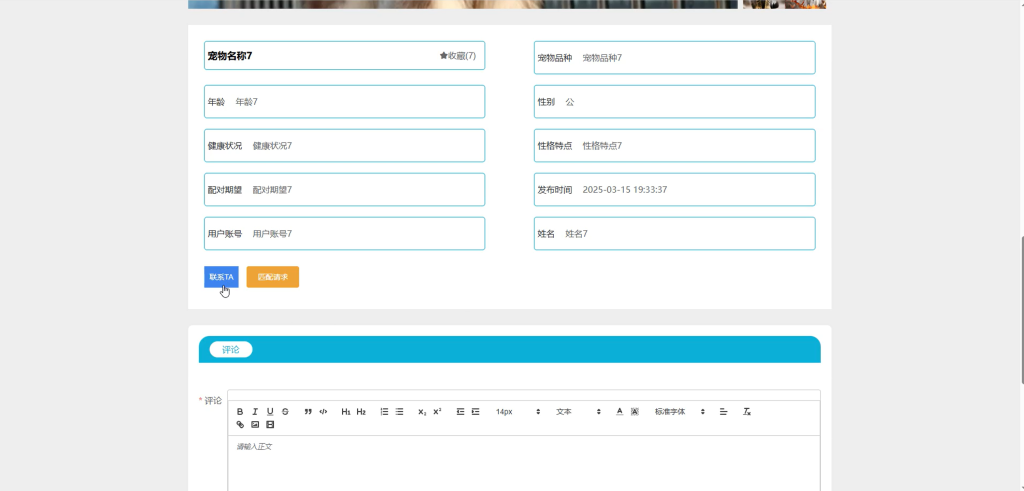This screenshot has width=1024, height=491.
Task: Open the text color picker
Action: (619, 412)
